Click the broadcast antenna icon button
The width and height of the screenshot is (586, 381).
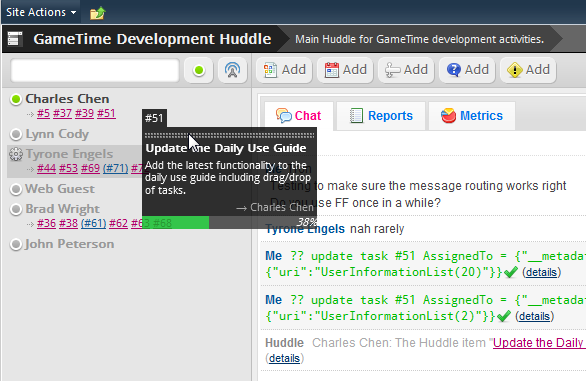click(x=232, y=70)
